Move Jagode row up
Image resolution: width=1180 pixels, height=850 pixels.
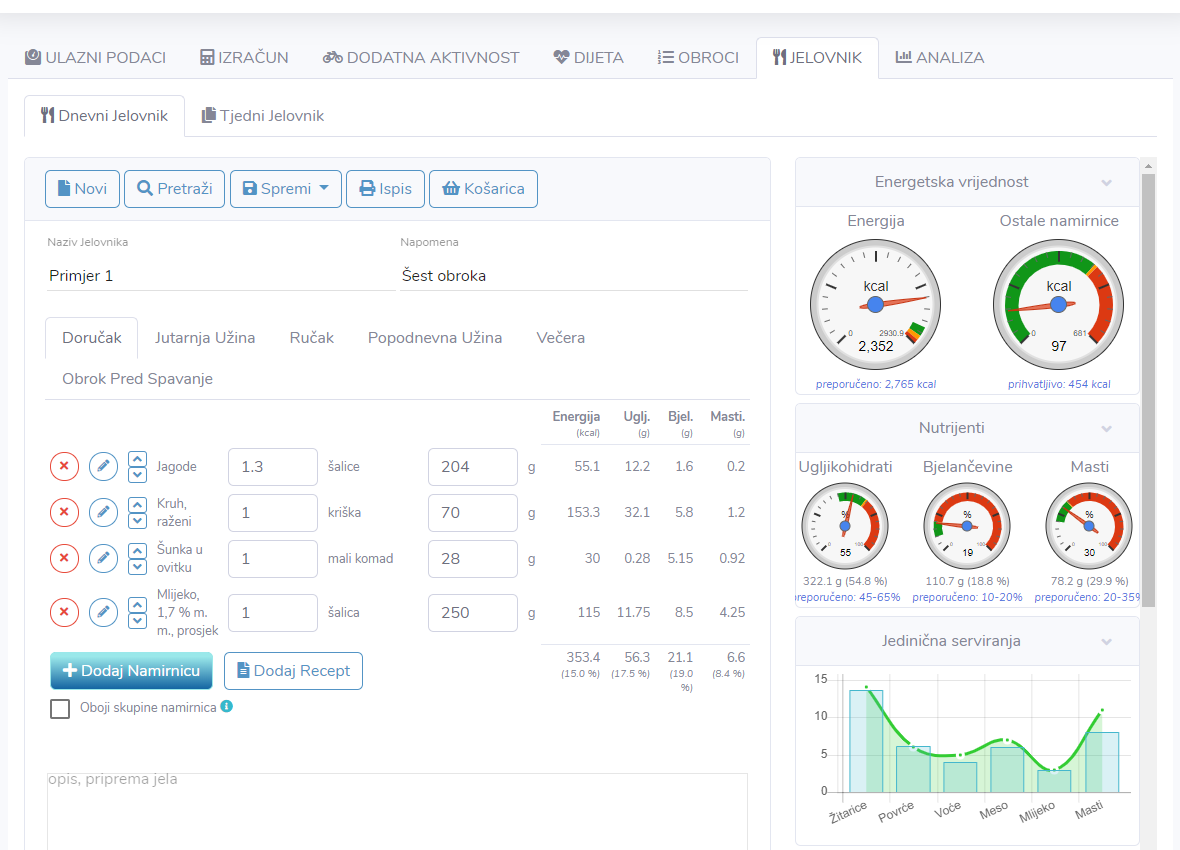click(x=137, y=459)
